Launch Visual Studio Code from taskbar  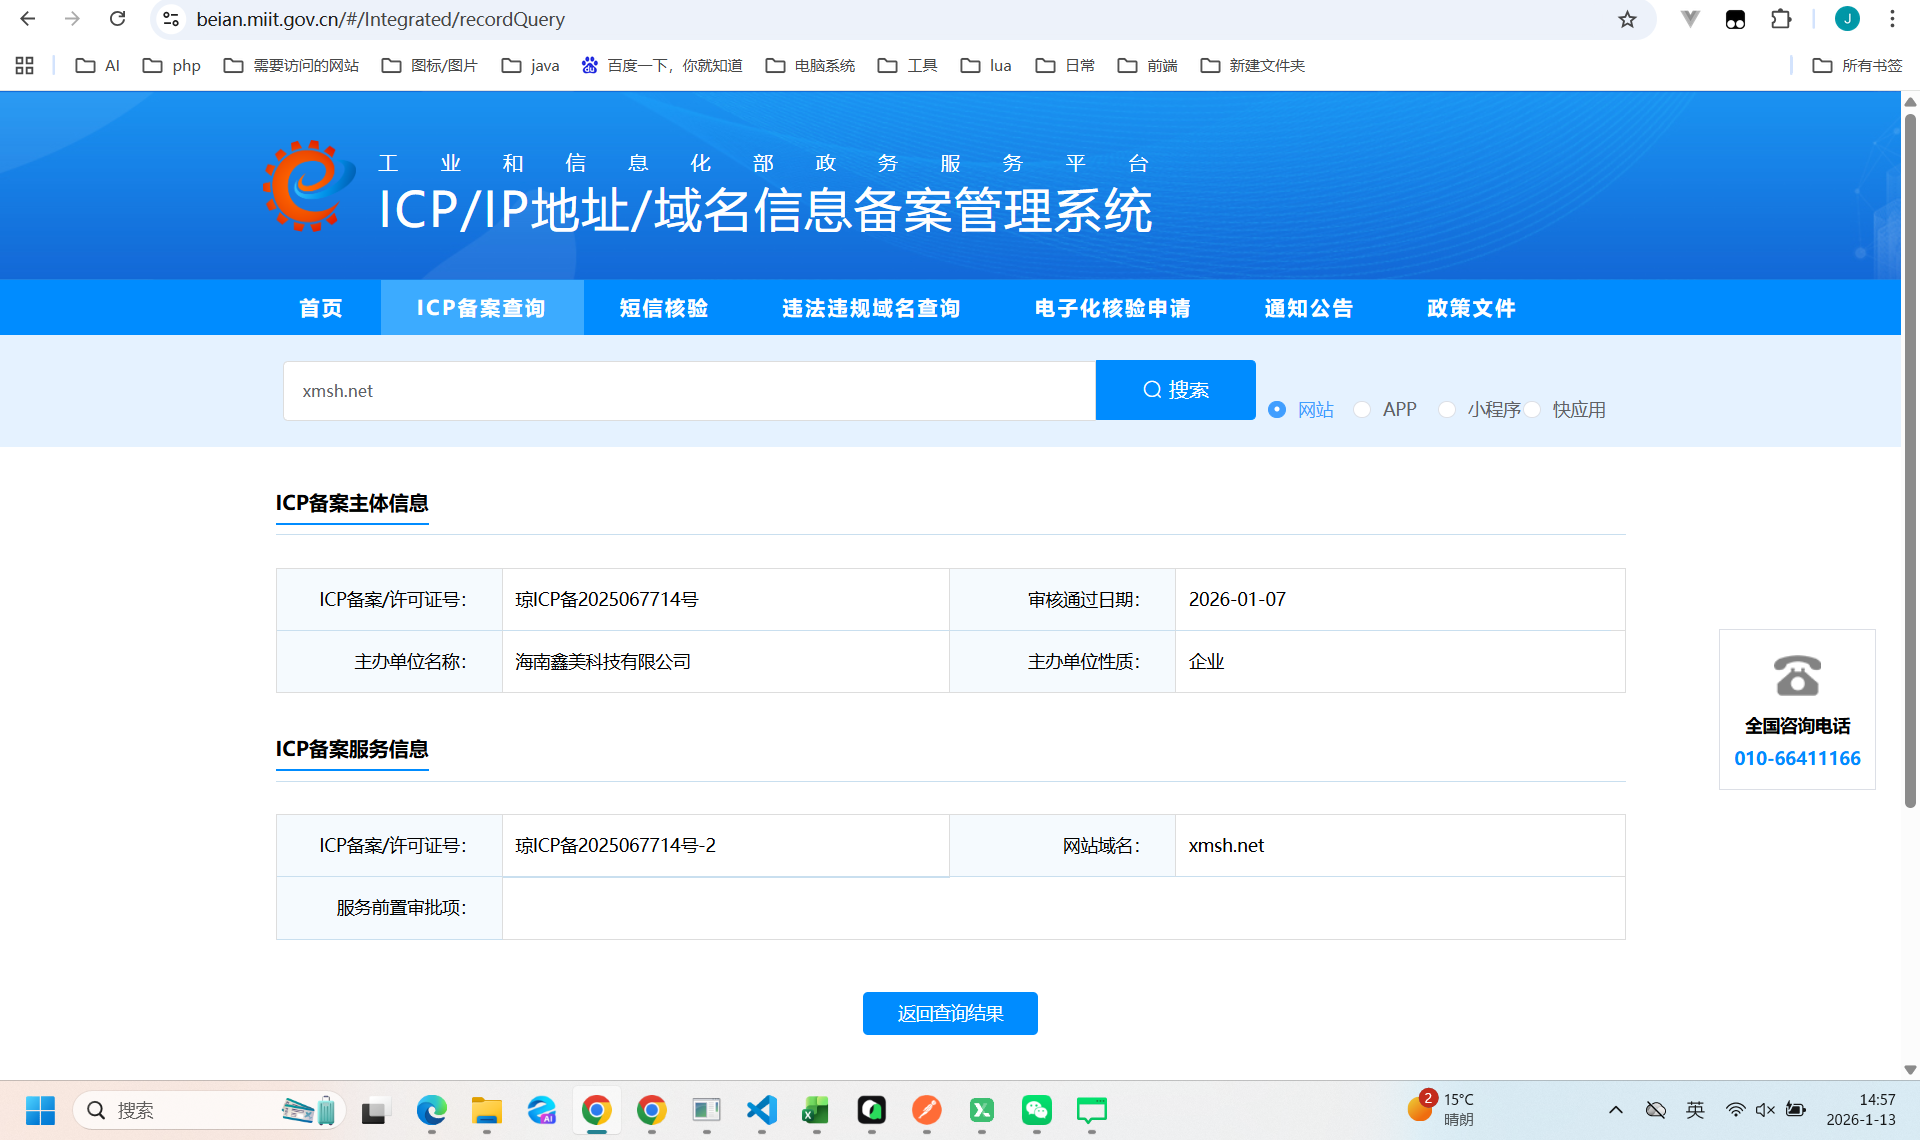761,1110
